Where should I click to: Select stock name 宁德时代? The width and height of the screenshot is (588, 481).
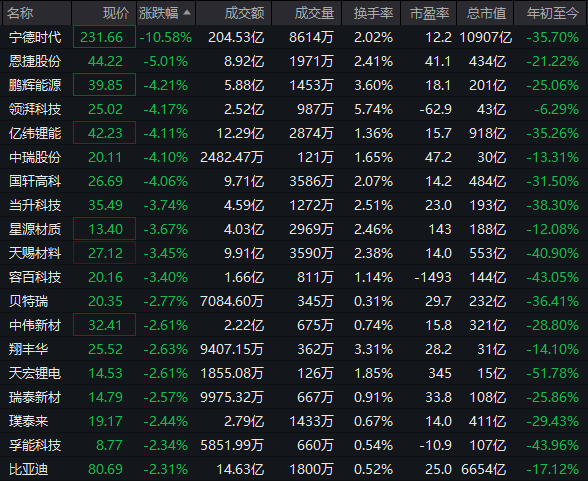35,37
